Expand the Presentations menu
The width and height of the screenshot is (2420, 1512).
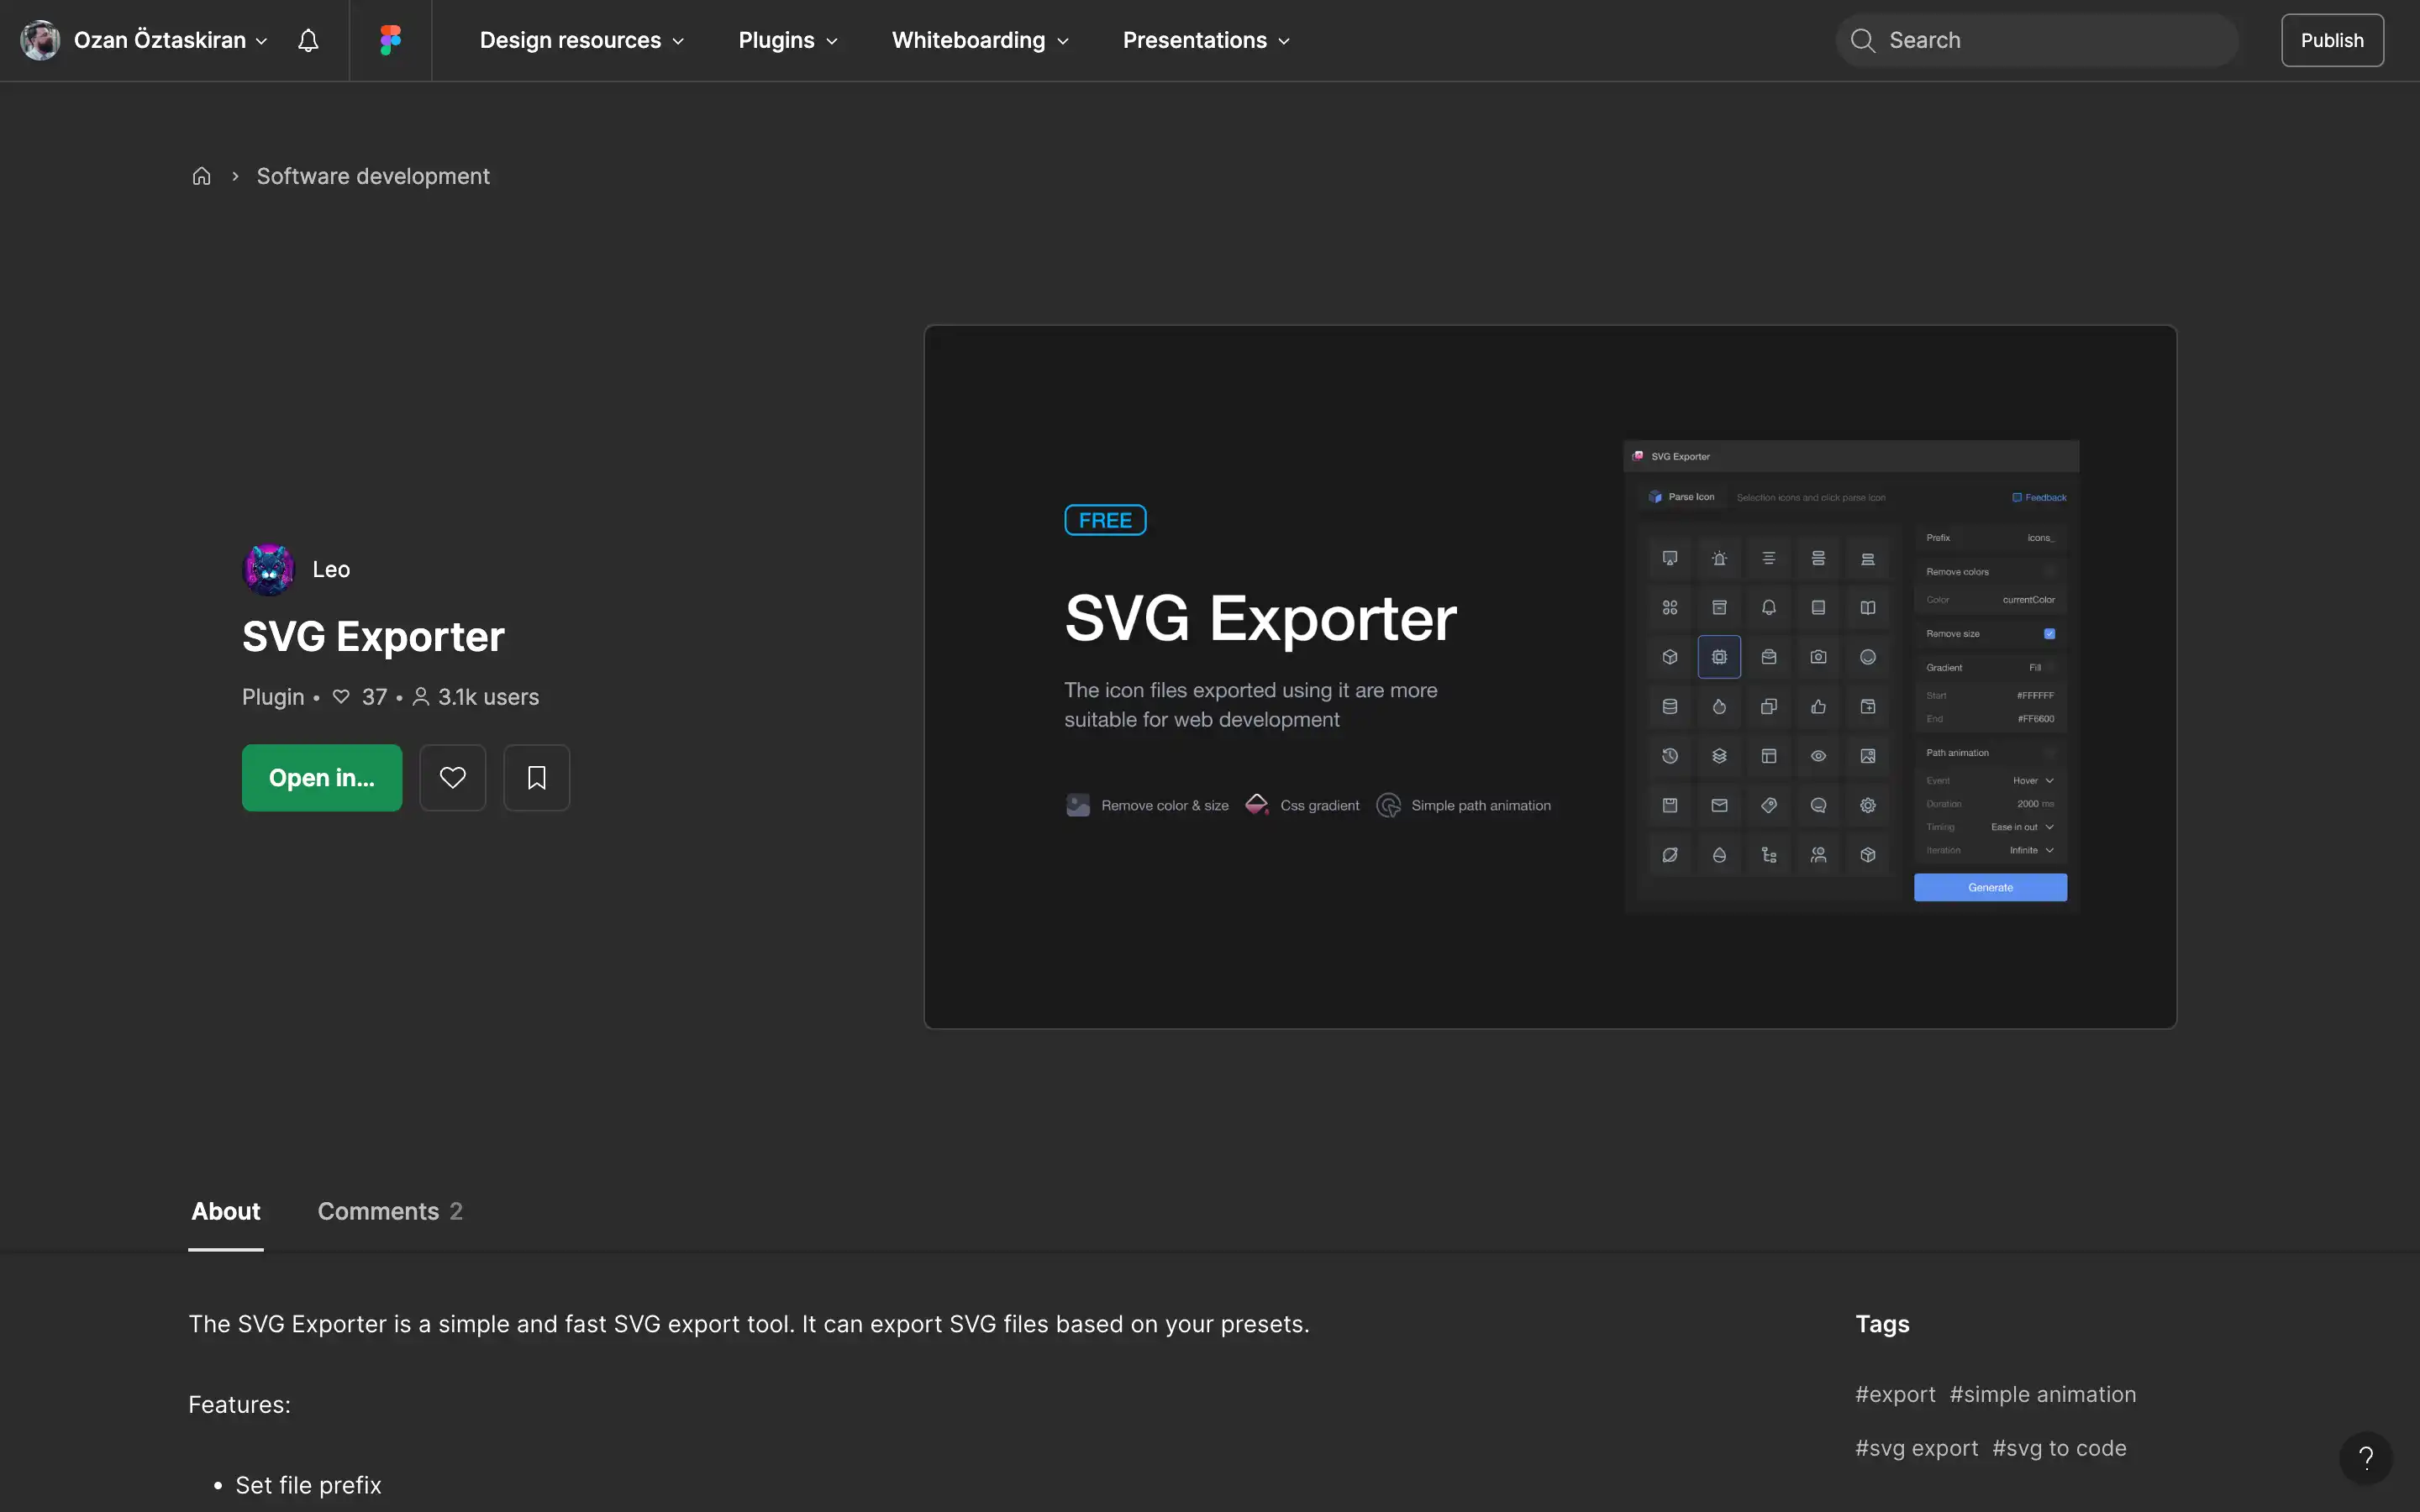1206,40
